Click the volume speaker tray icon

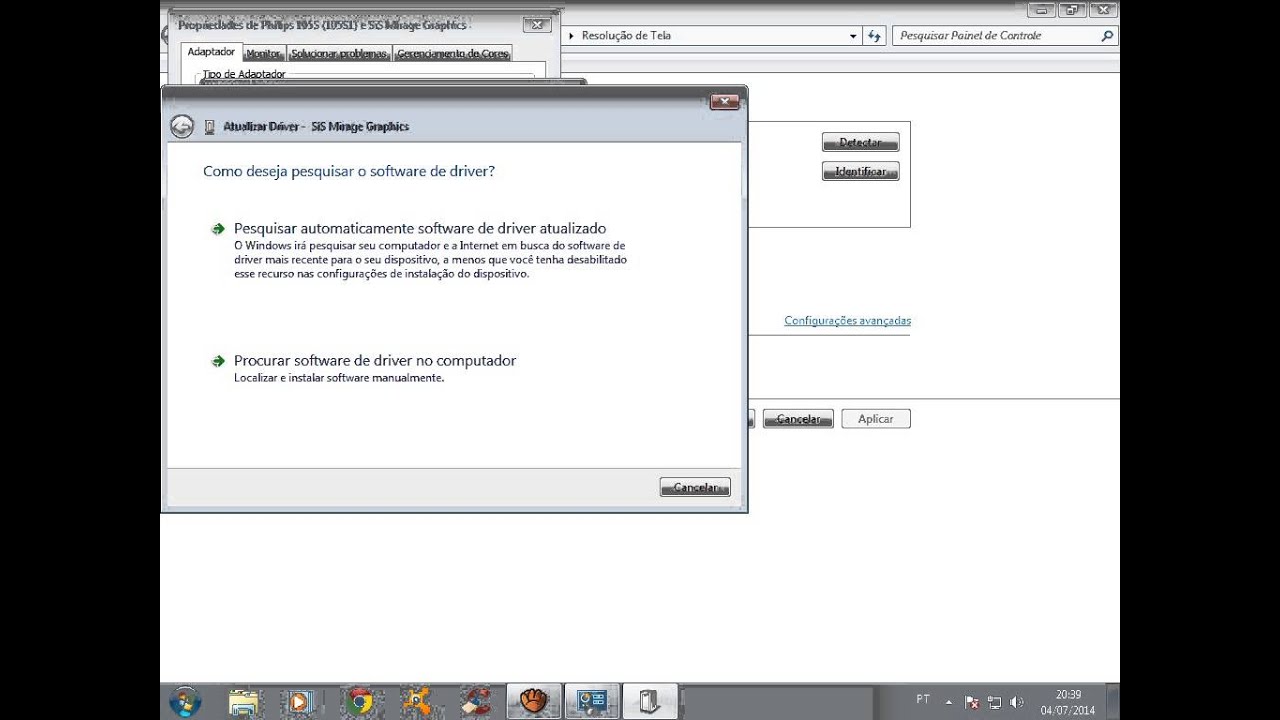point(1017,702)
